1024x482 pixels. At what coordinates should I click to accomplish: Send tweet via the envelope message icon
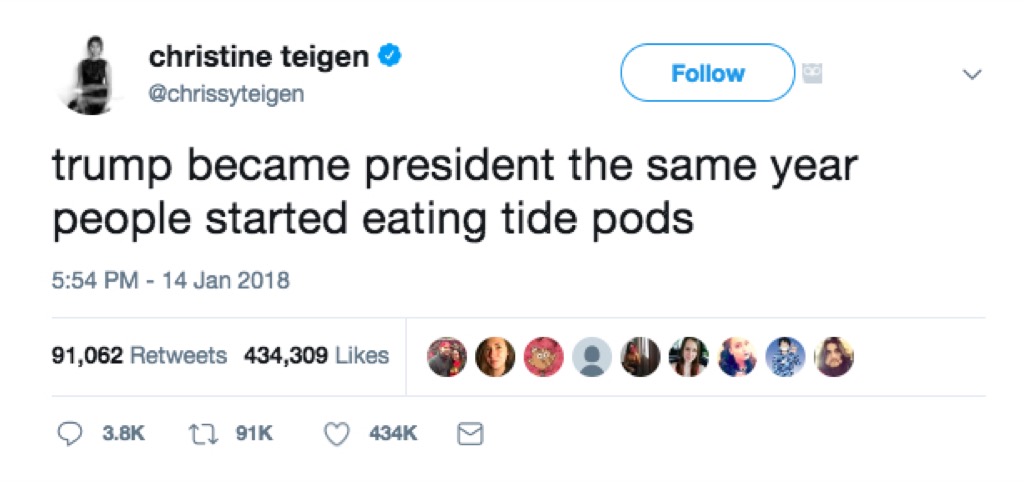[469, 434]
